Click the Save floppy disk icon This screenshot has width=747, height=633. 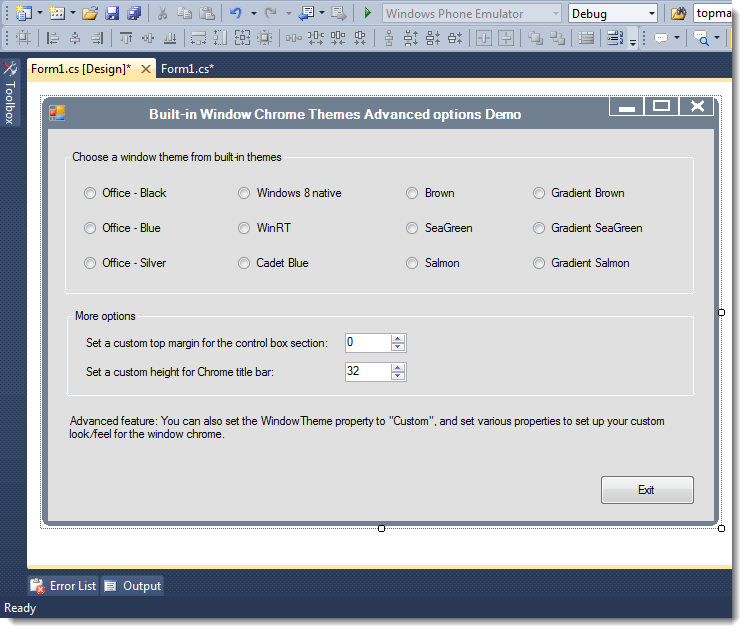click(112, 13)
